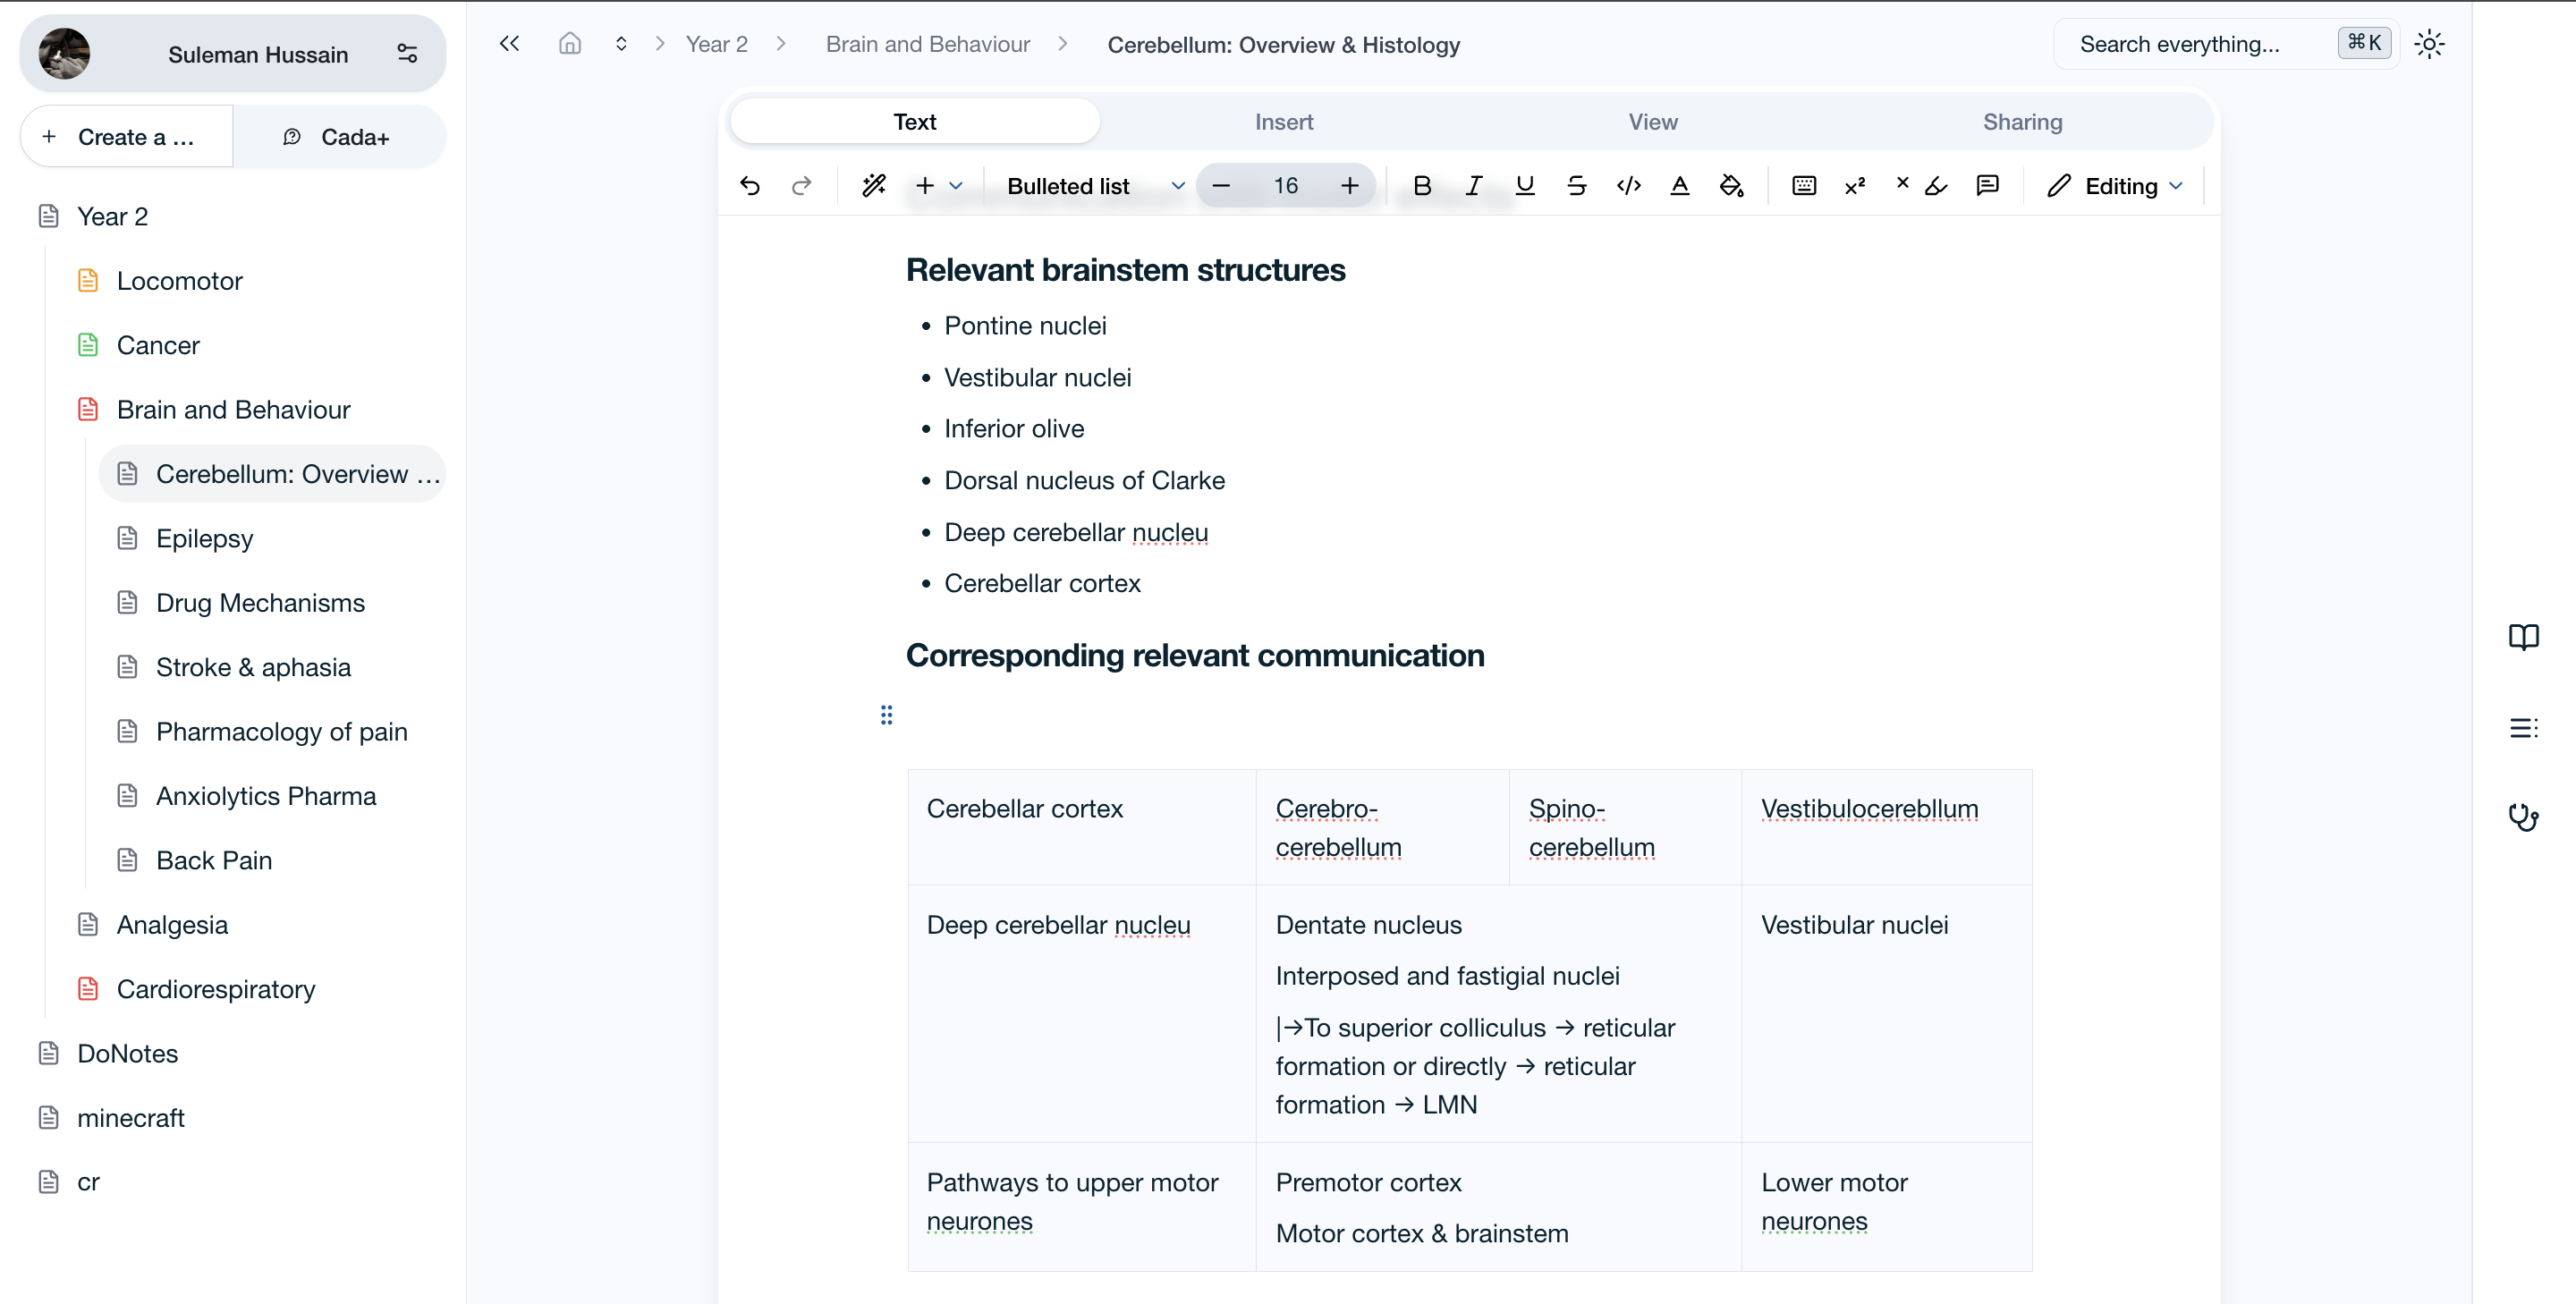Click the strikethrough formatting icon
Image resolution: width=2576 pixels, height=1304 pixels.
pyautogui.click(x=1576, y=186)
